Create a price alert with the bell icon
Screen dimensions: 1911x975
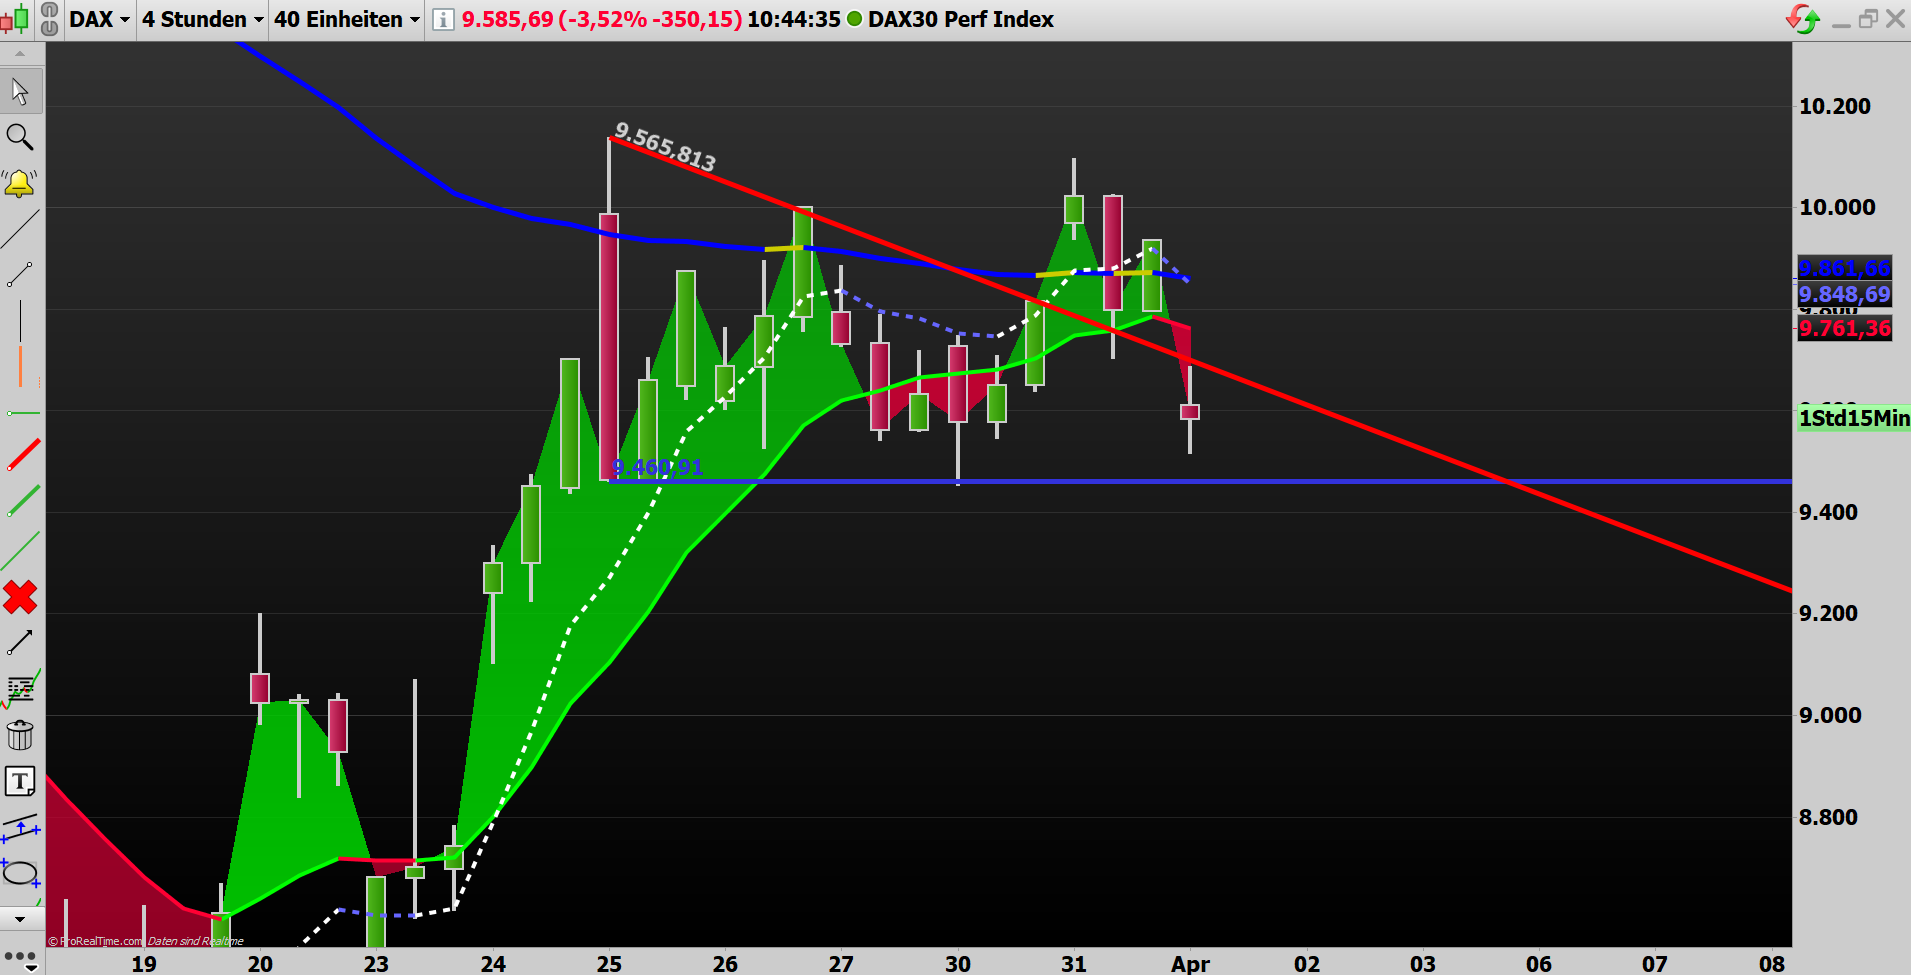coord(20,182)
